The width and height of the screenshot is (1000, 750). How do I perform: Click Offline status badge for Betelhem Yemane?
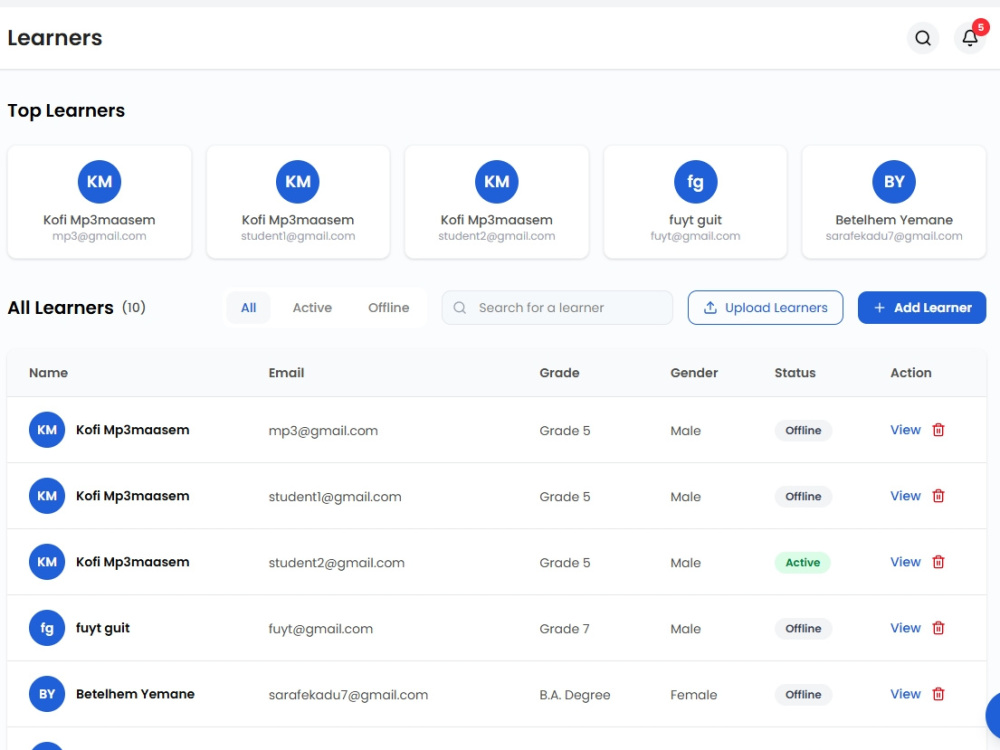(803, 695)
